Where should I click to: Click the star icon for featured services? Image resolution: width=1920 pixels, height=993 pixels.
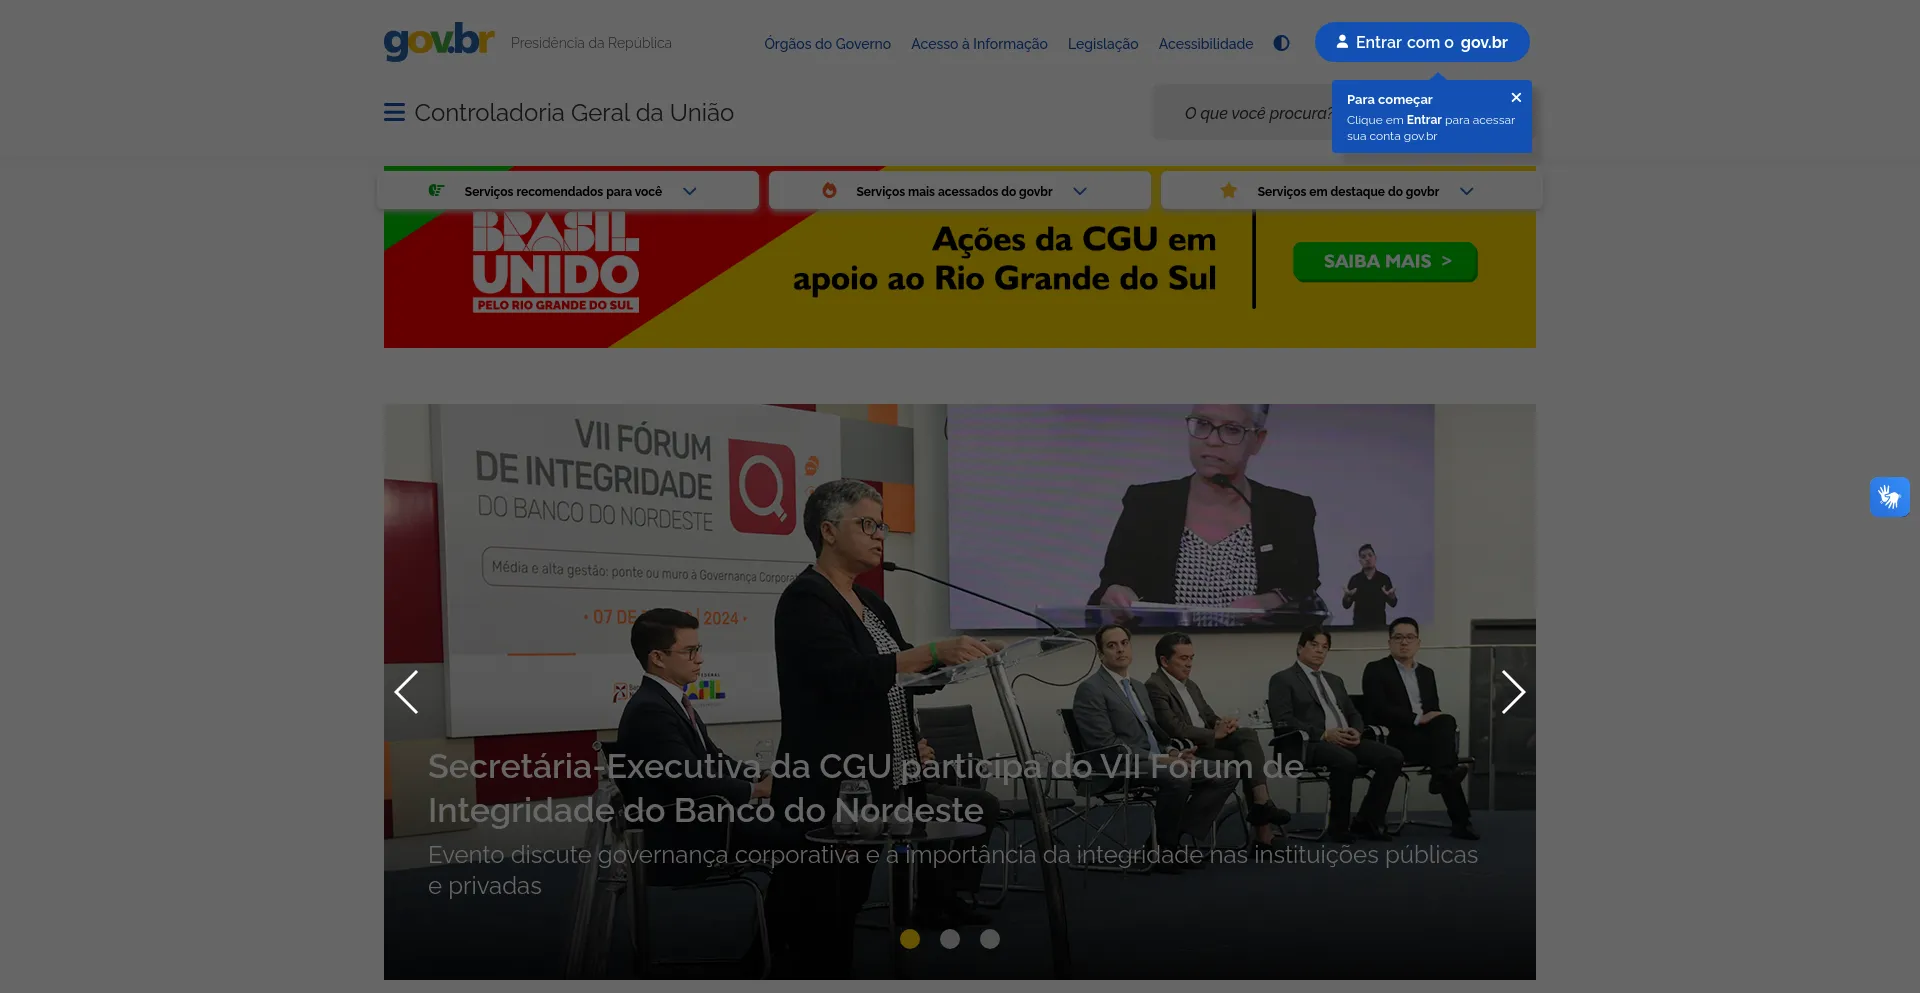pos(1228,190)
